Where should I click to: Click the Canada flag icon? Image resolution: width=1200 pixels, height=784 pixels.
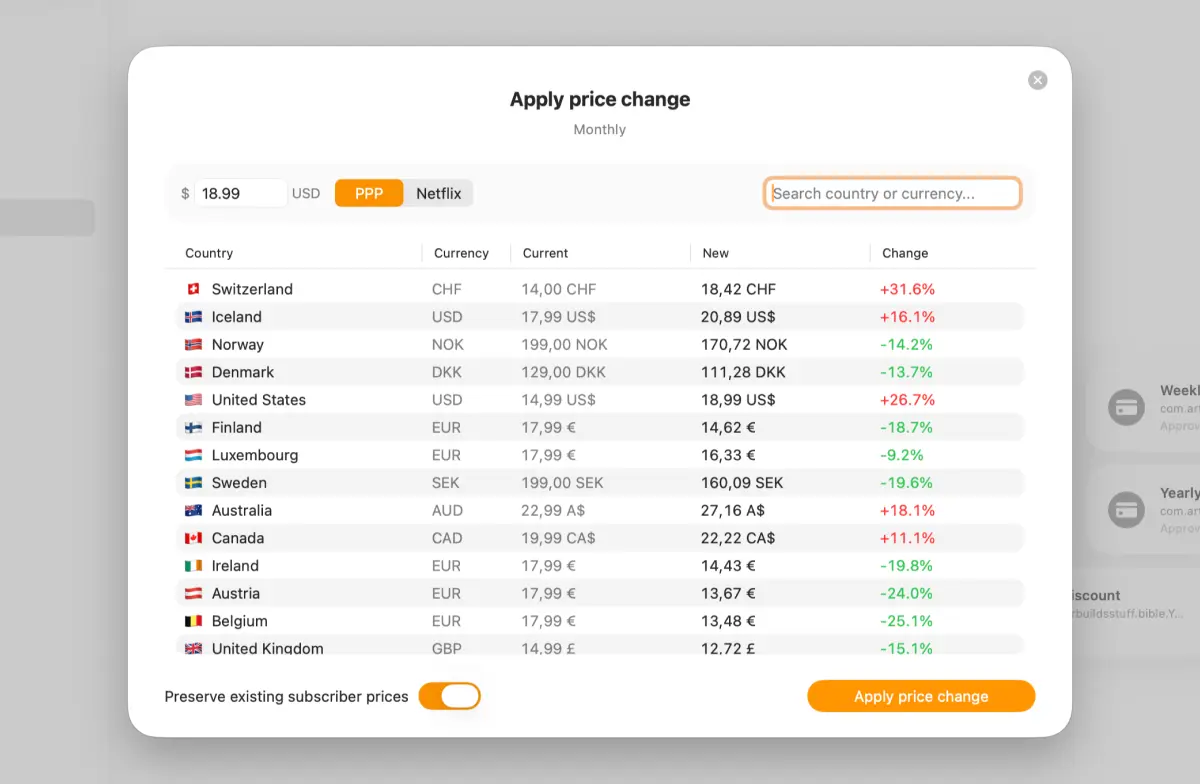pyautogui.click(x=194, y=538)
